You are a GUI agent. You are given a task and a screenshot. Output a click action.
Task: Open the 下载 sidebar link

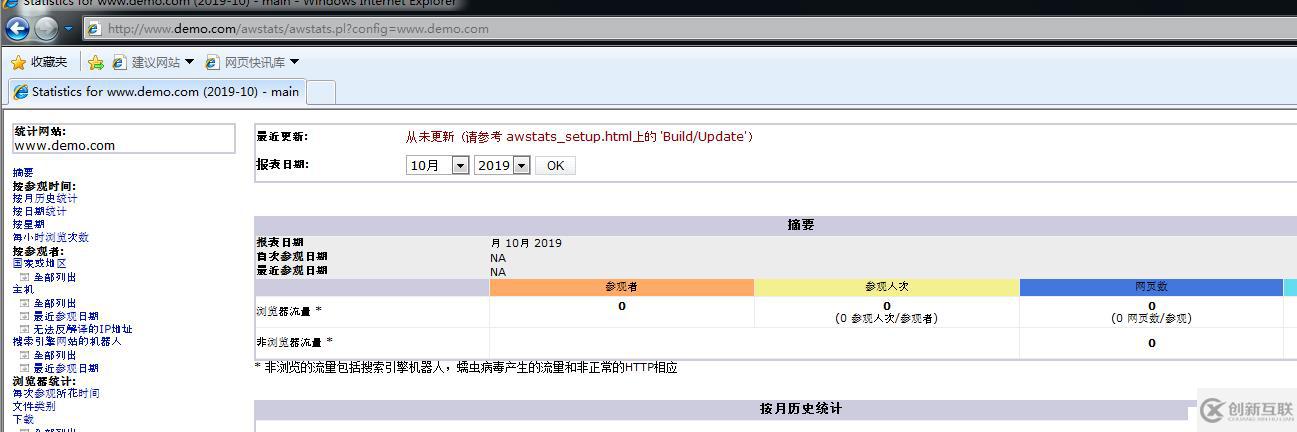pos(23,420)
